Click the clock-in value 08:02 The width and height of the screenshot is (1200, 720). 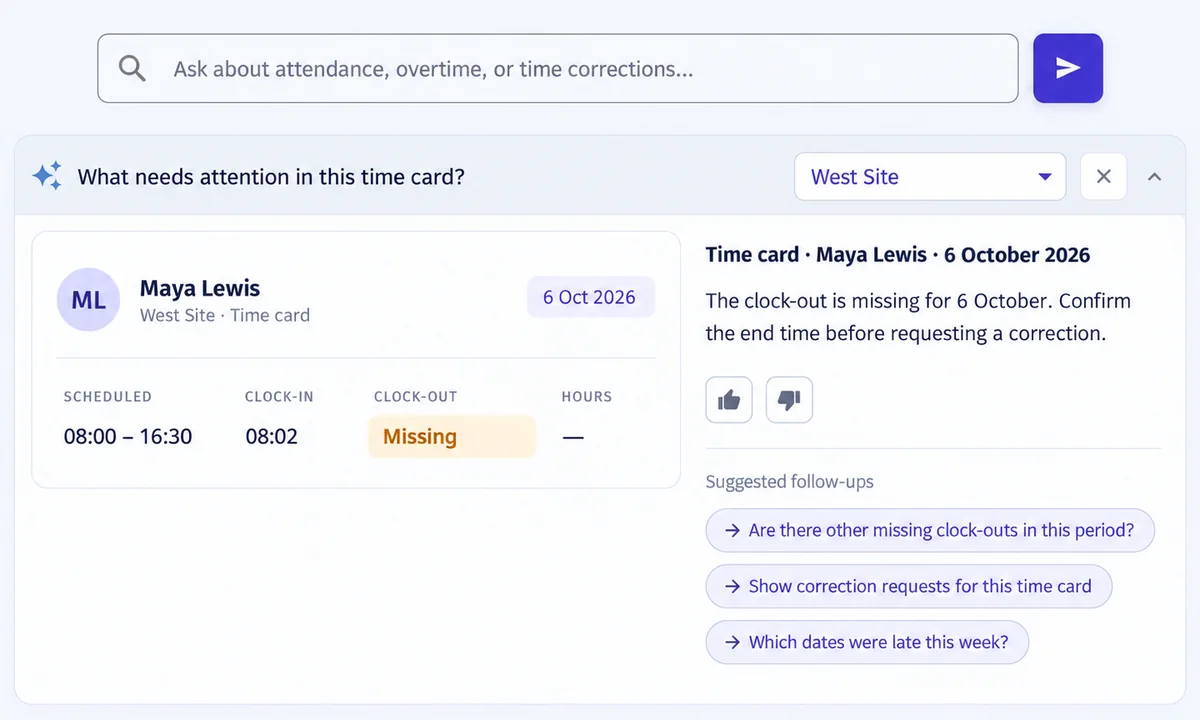point(271,437)
